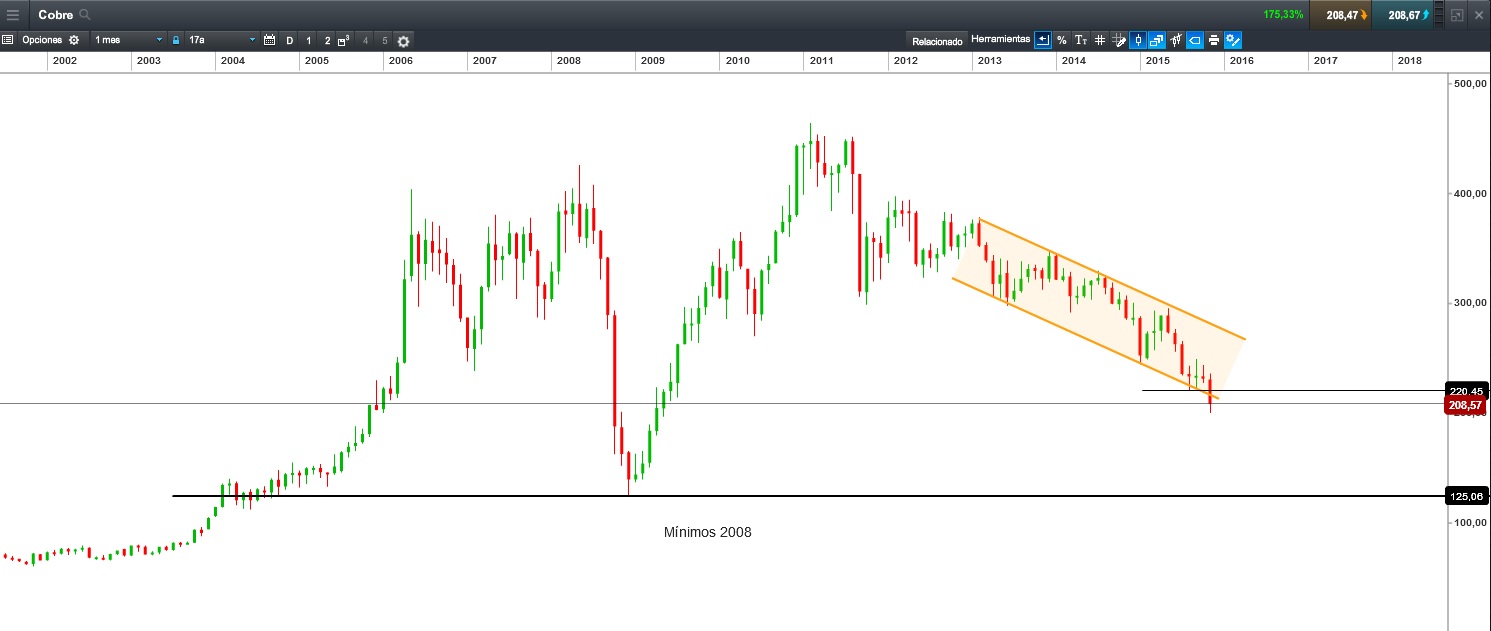Click the 500,00 price axis label
The image size is (1491, 631).
click(x=1470, y=83)
